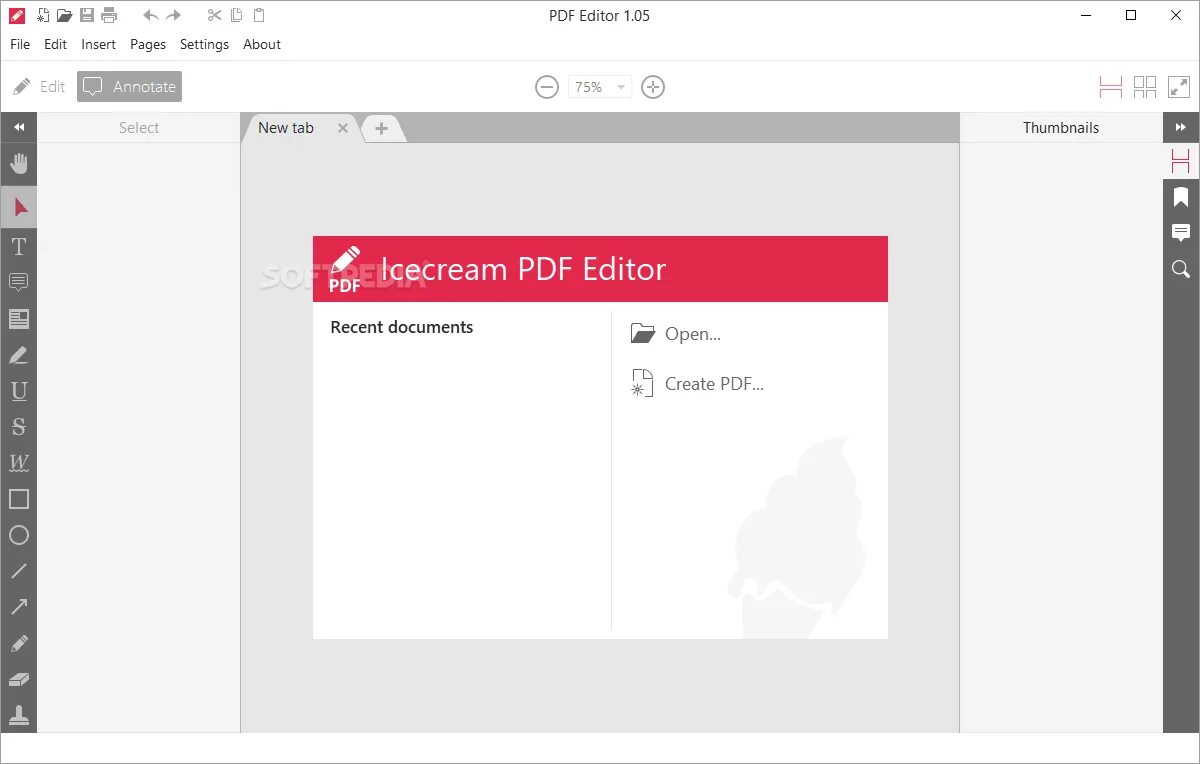The image size is (1200, 764).
Task: Redo the last action
Action: click(174, 15)
